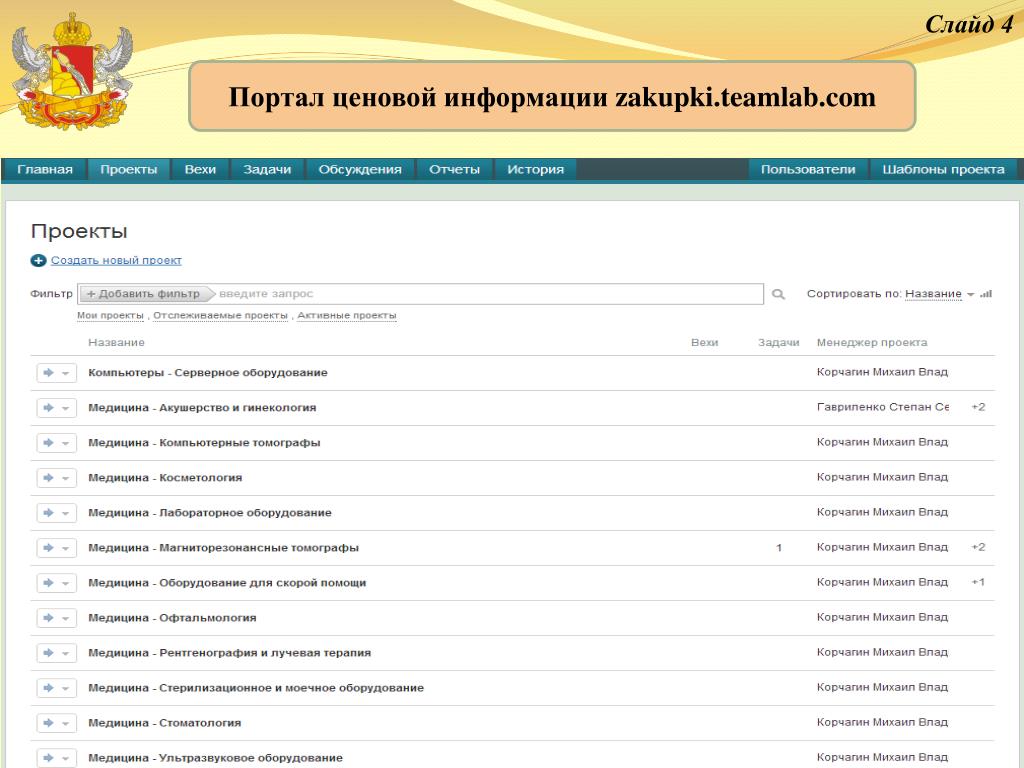1024x768 pixels.
Task: Click the plus icon beside Создать новый проект
Action: [39, 261]
